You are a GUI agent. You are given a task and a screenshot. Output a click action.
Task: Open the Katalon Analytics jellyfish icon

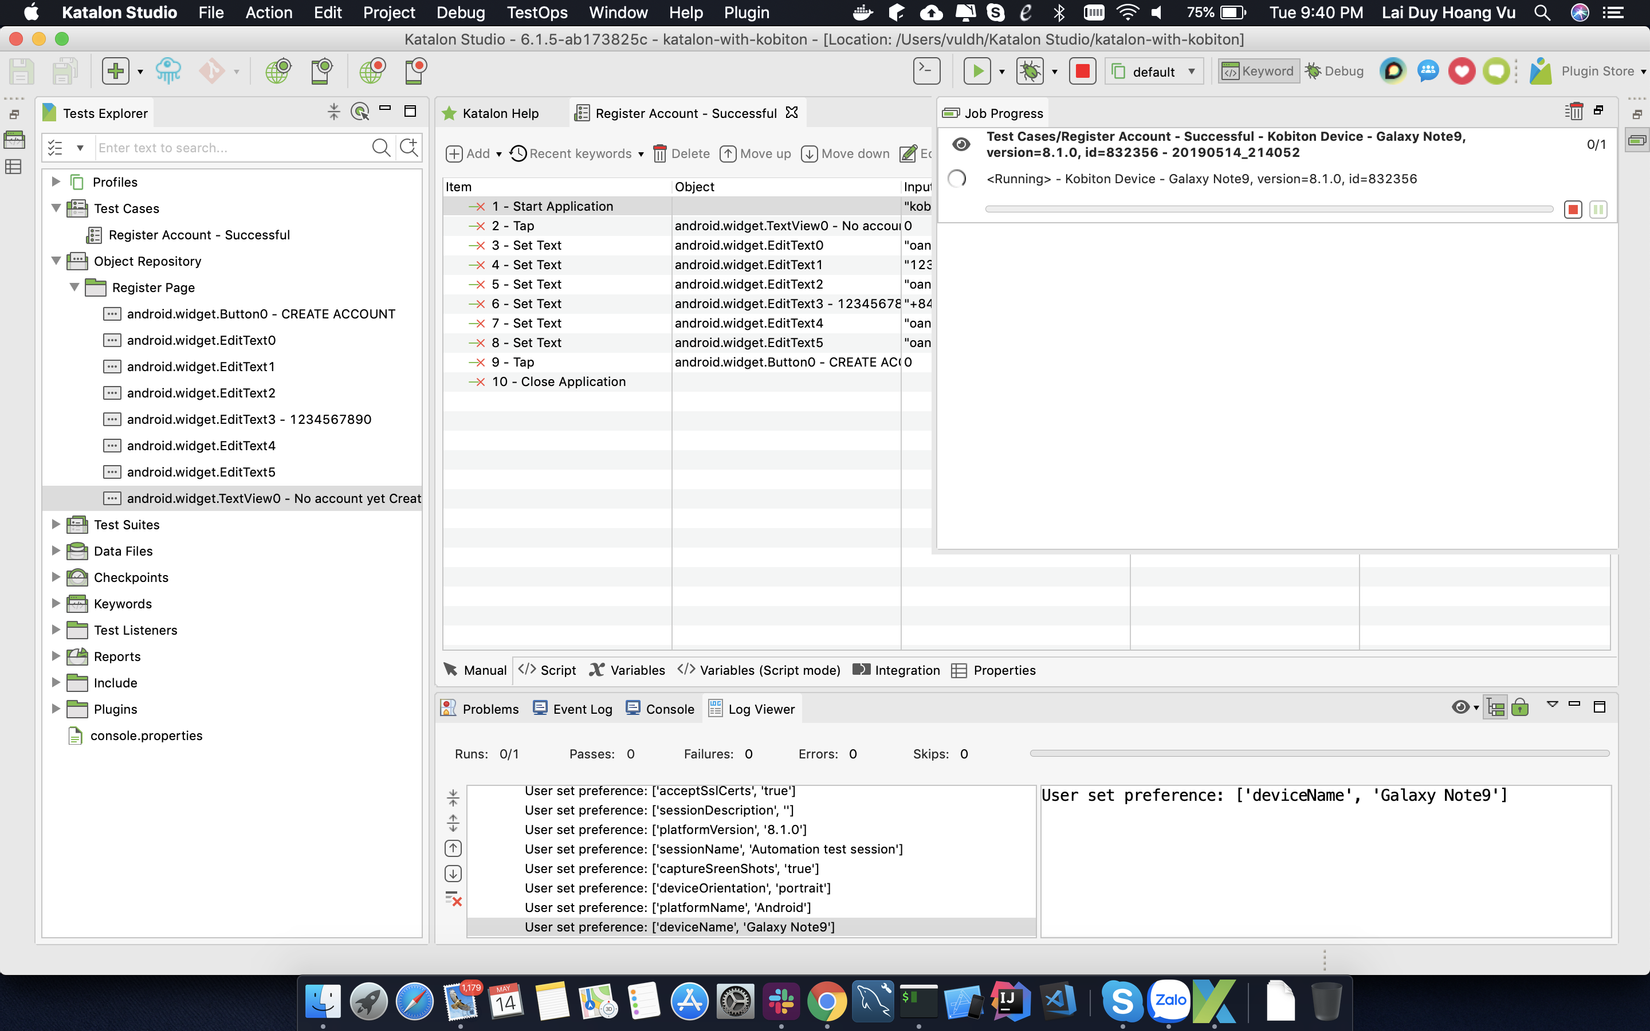tap(168, 71)
